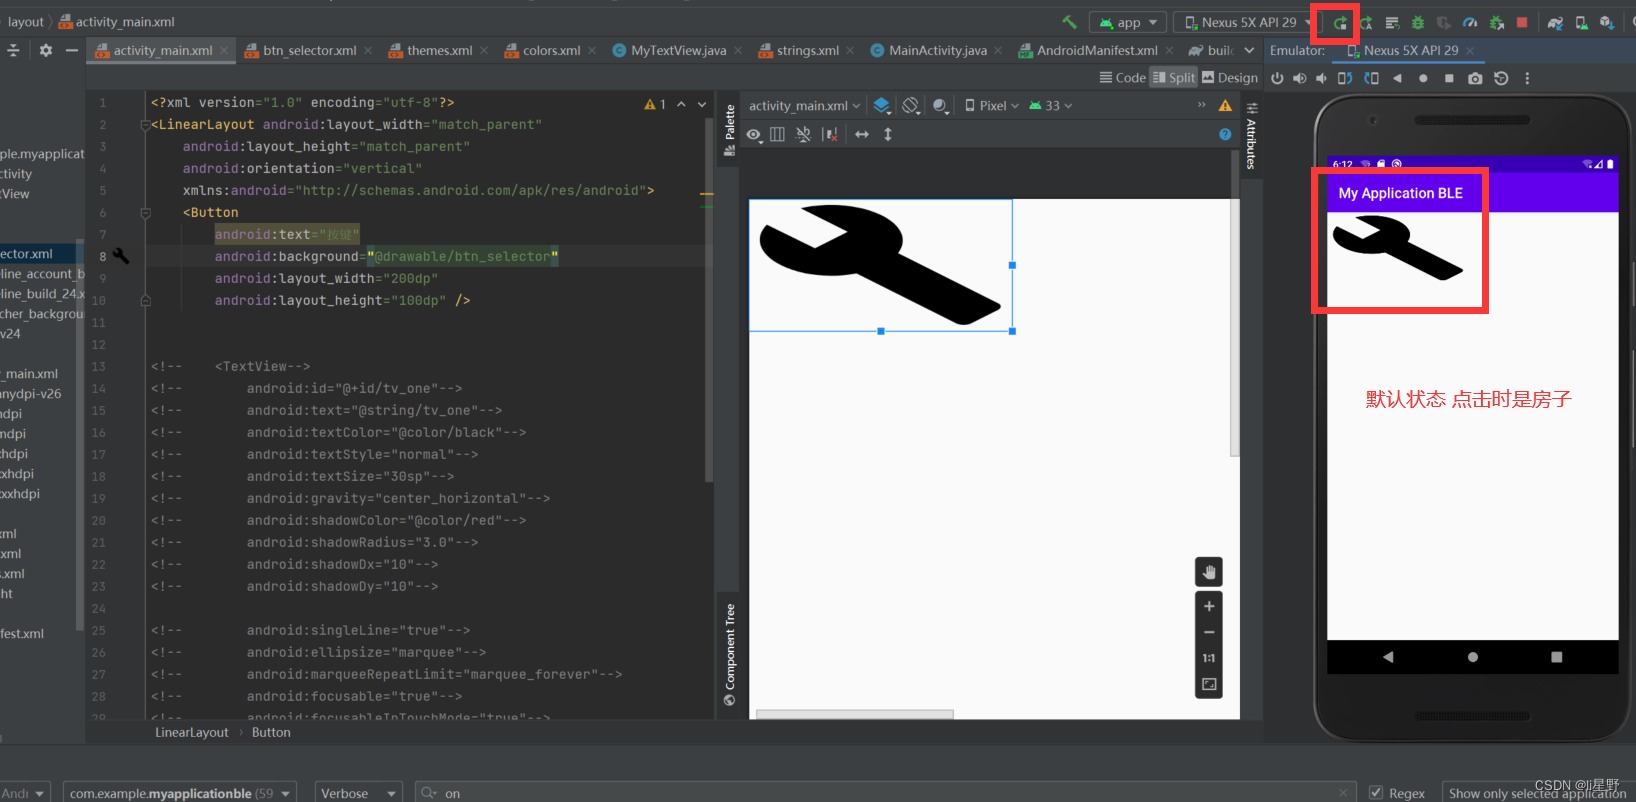Click the Logcat search input field
The width and height of the screenshot is (1636, 802).
pos(885,793)
